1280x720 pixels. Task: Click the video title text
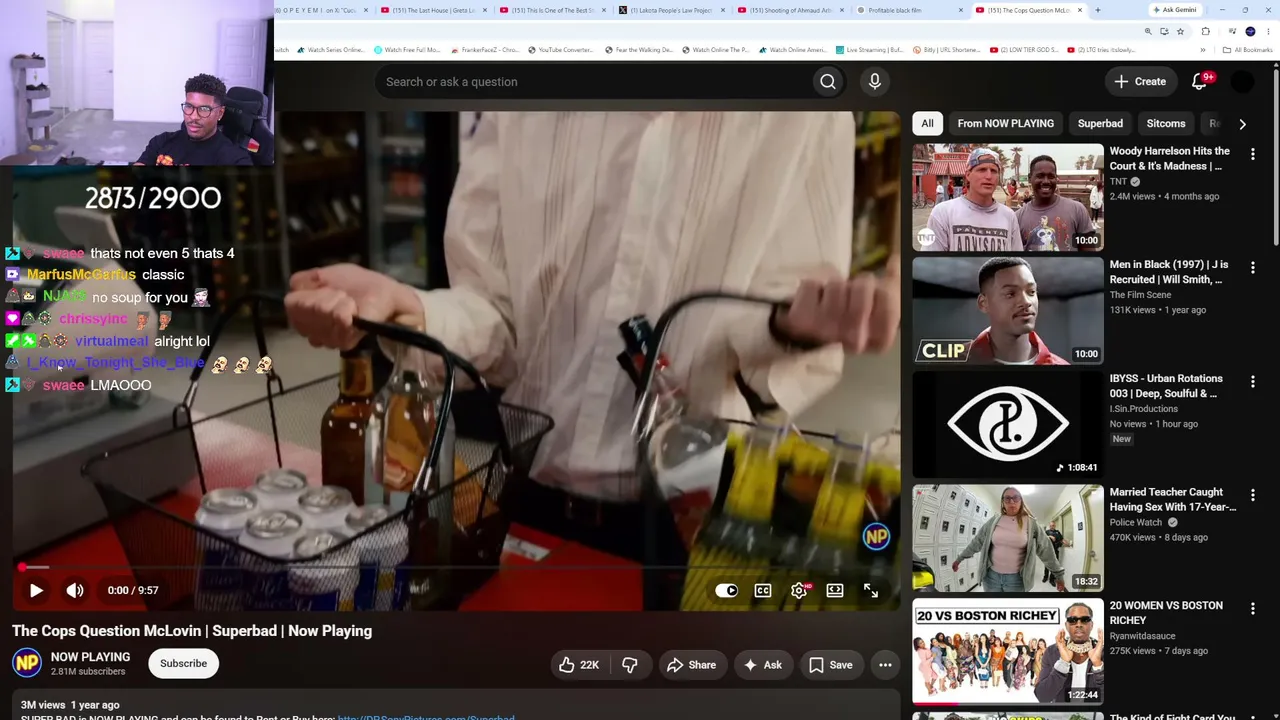[x=192, y=631]
